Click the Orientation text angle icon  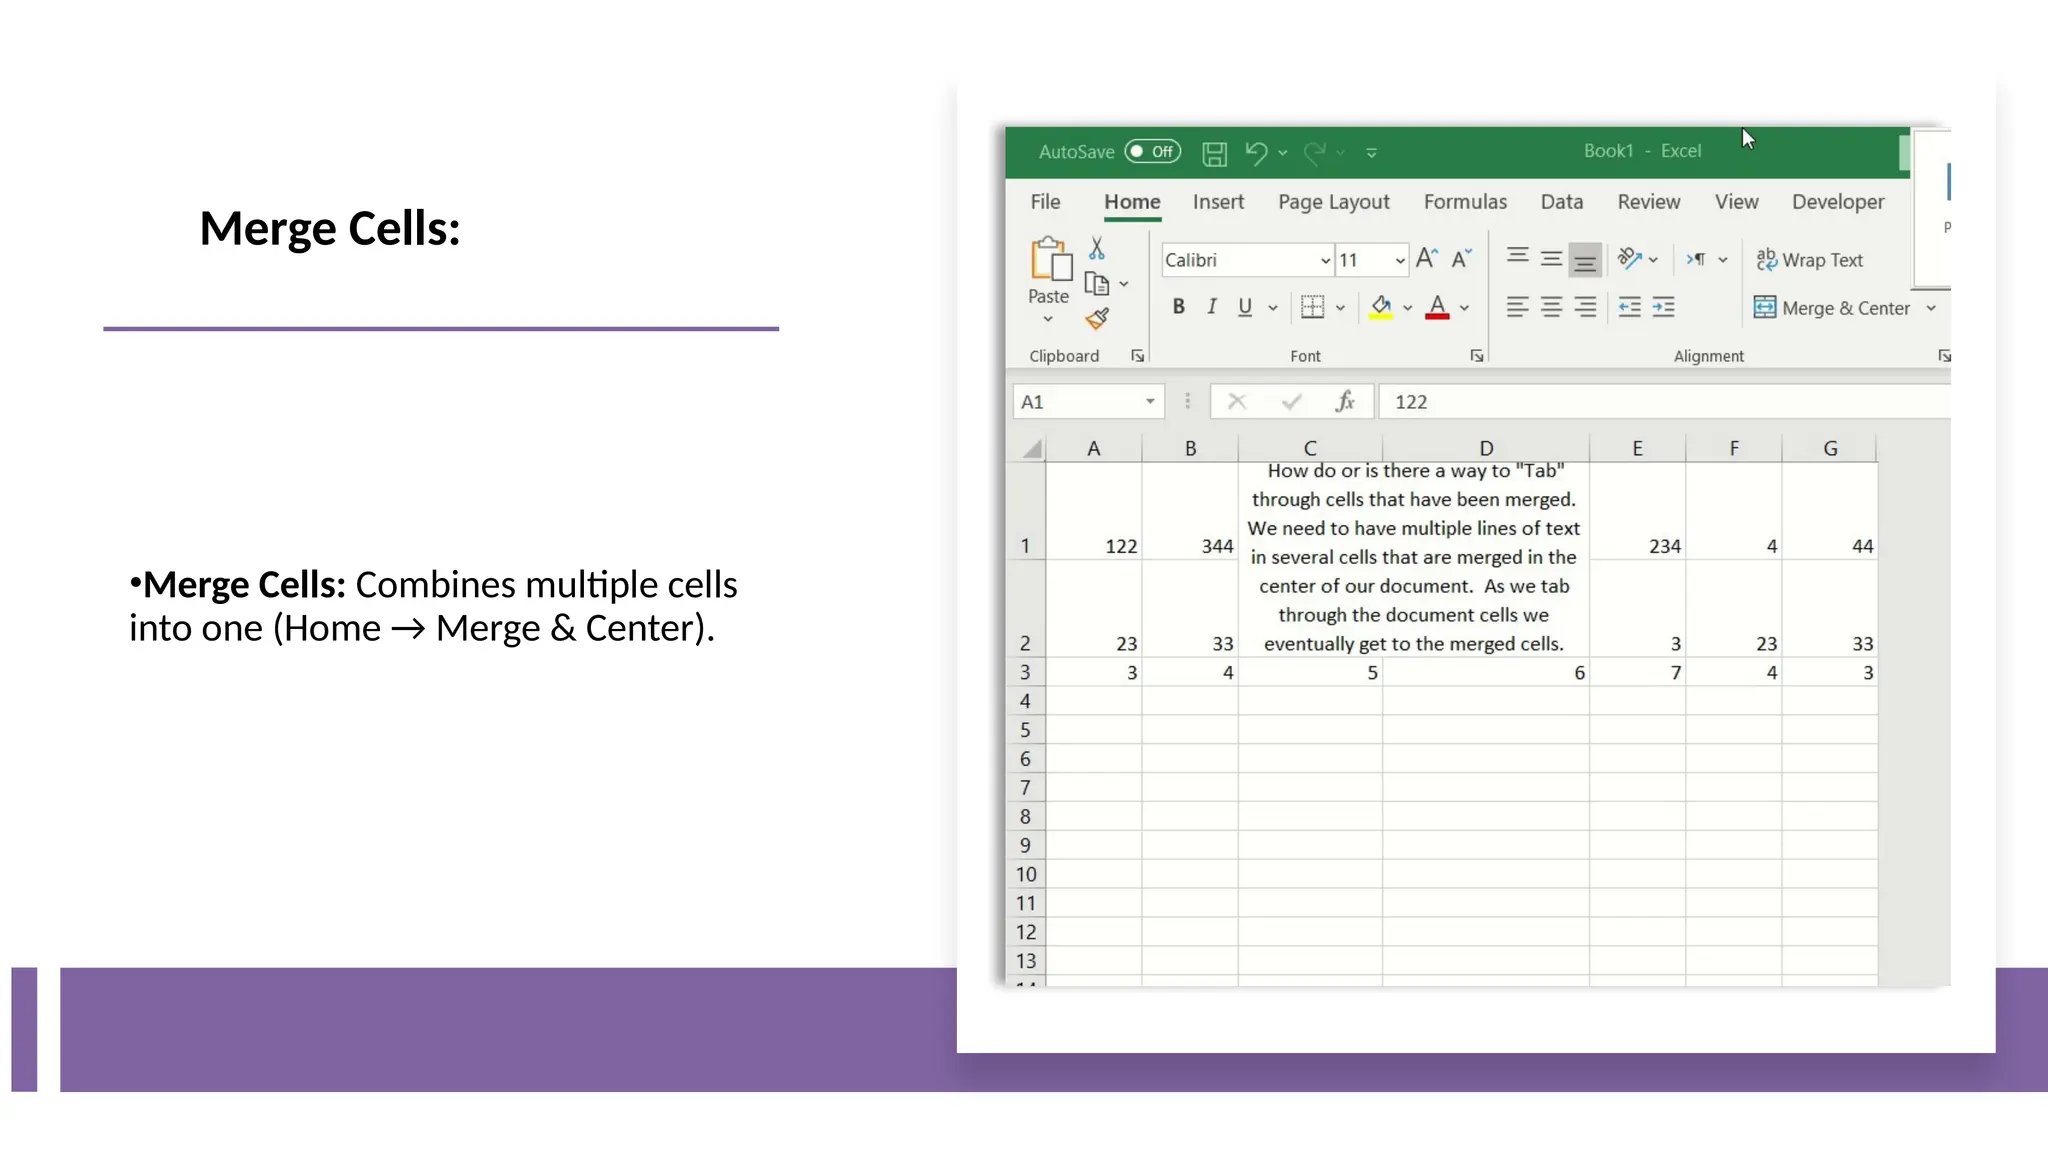click(x=1630, y=259)
